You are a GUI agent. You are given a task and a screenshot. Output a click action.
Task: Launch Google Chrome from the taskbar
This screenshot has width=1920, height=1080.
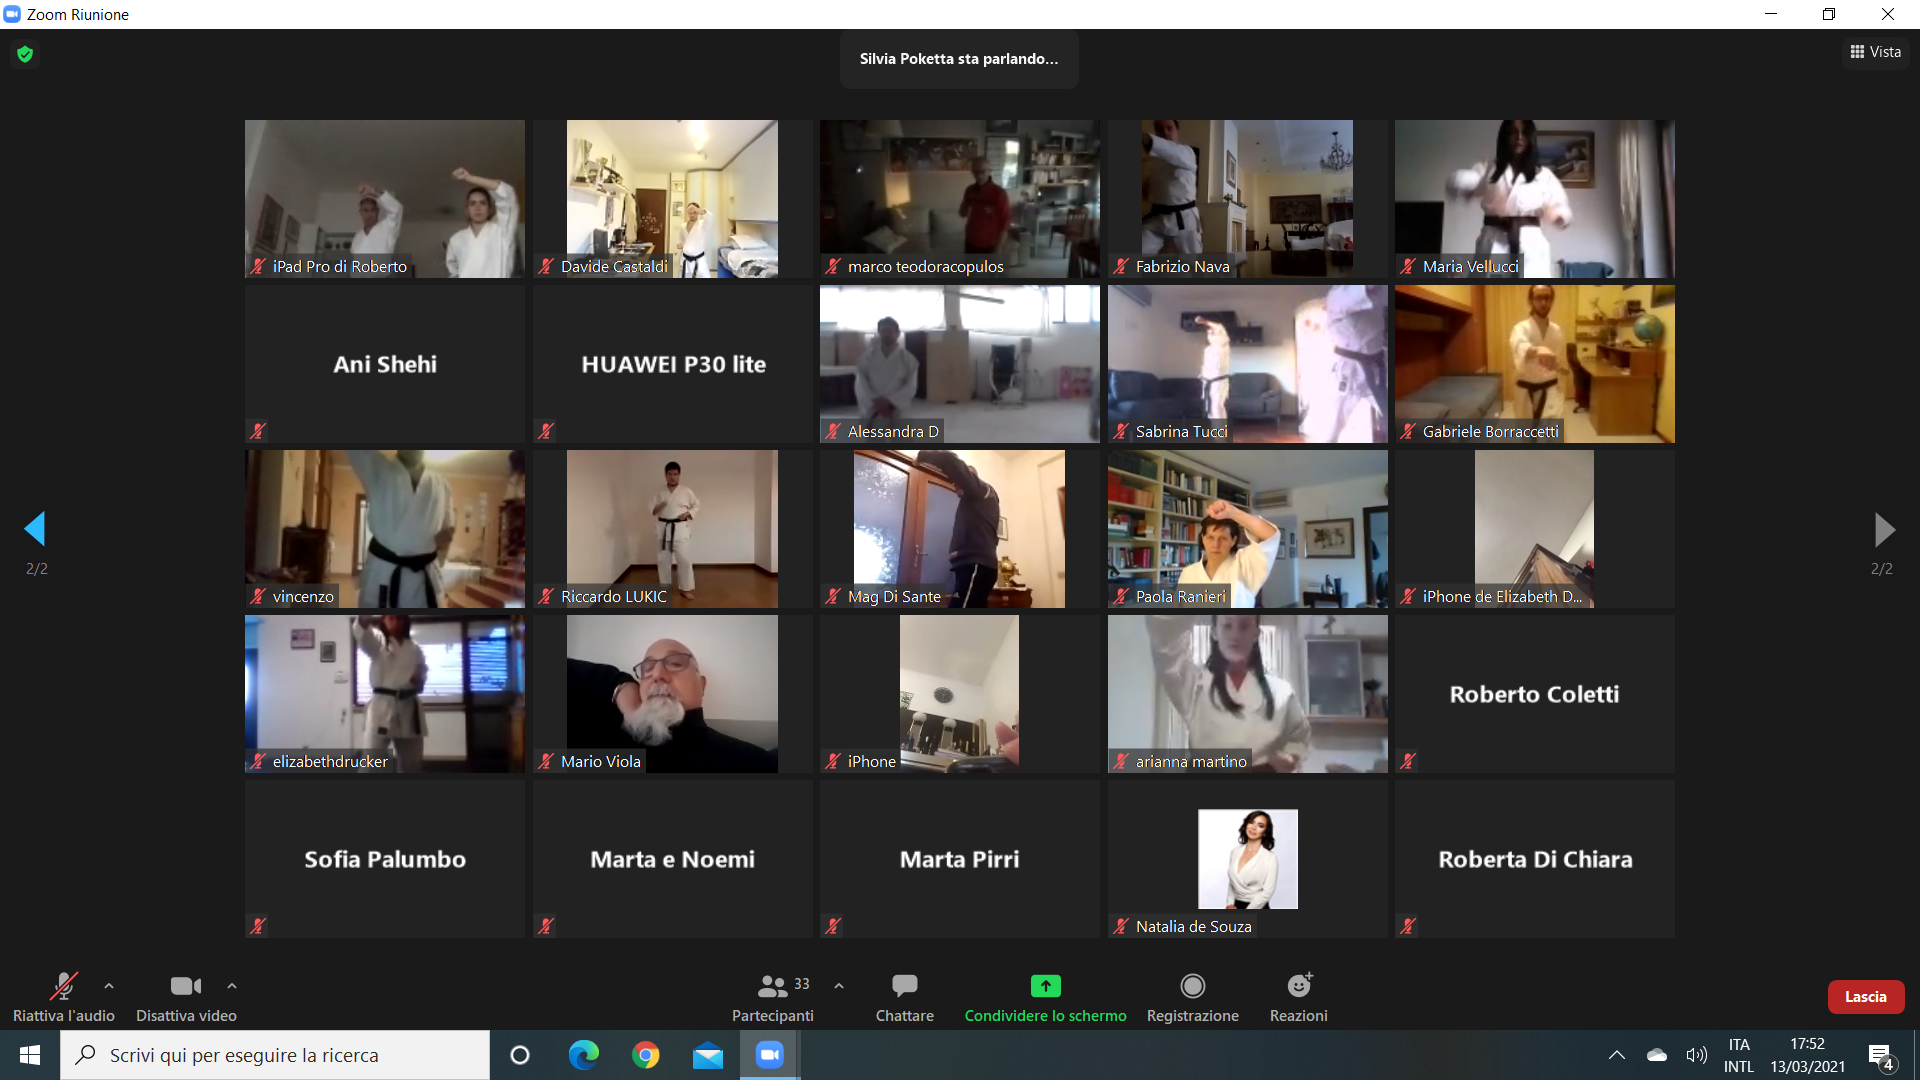(x=646, y=1055)
